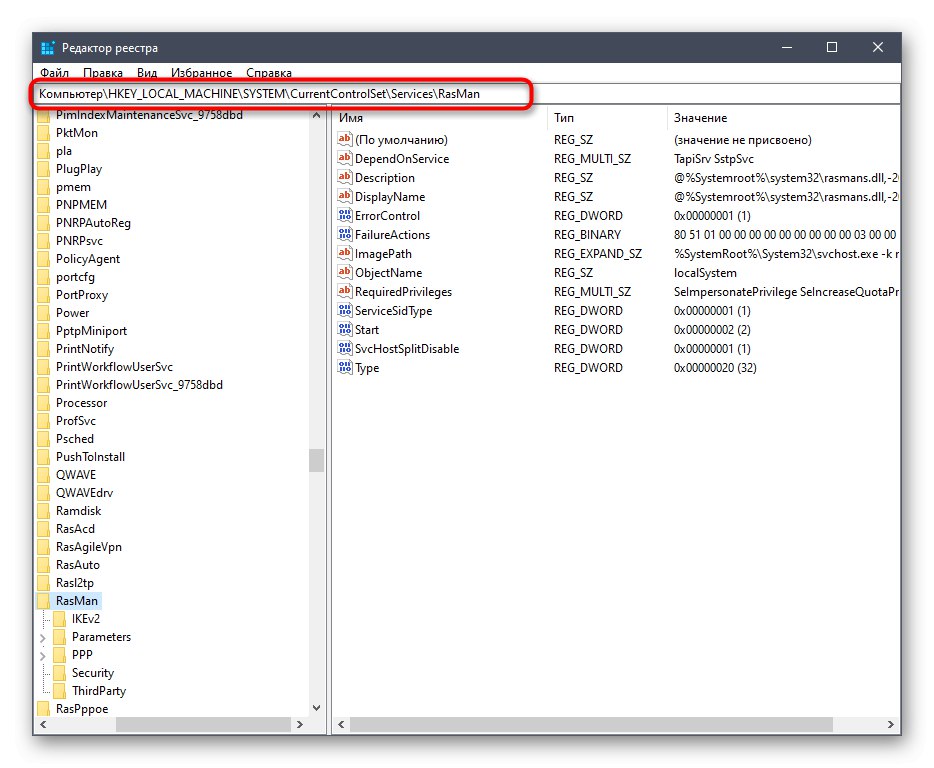Click the Registry Editor title bar icon
Viewport: 934px width, 768px height.
pos(48,48)
